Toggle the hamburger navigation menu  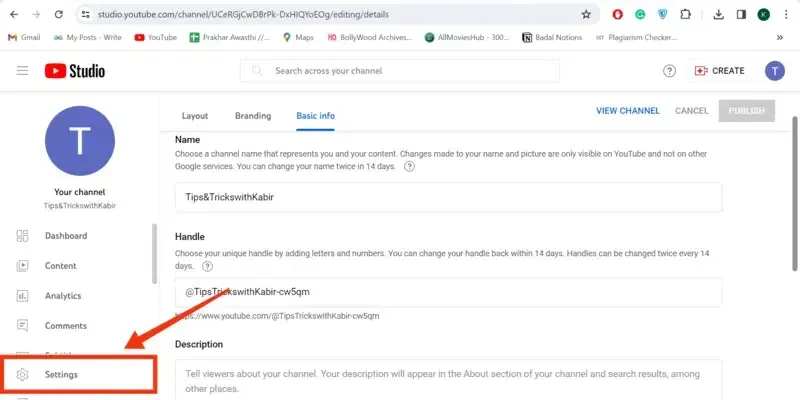(x=22, y=71)
